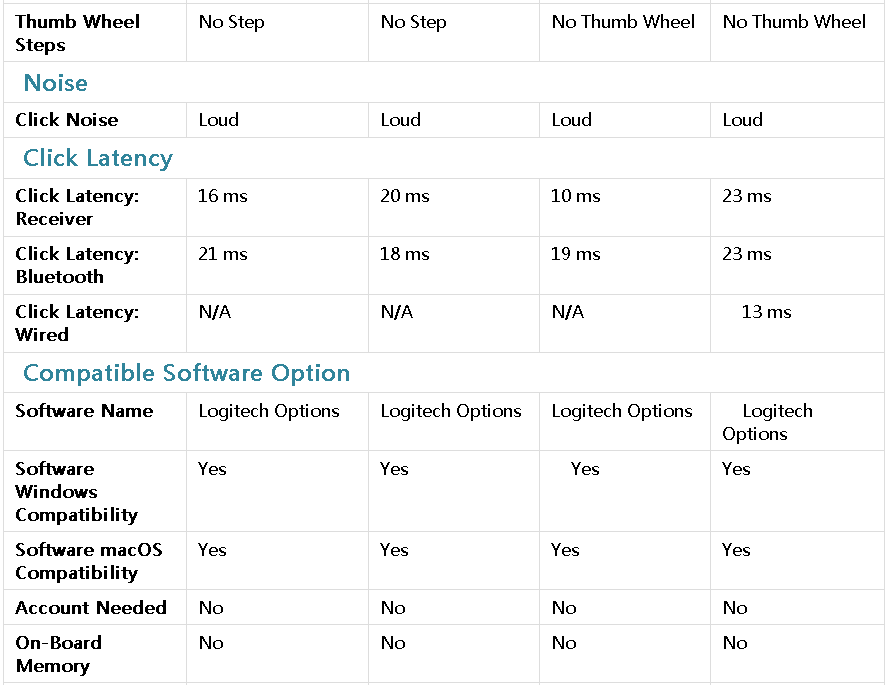The width and height of the screenshot is (887, 685).
Task: Select the Software macOS Compatibility label
Action: tap(89, 561)
